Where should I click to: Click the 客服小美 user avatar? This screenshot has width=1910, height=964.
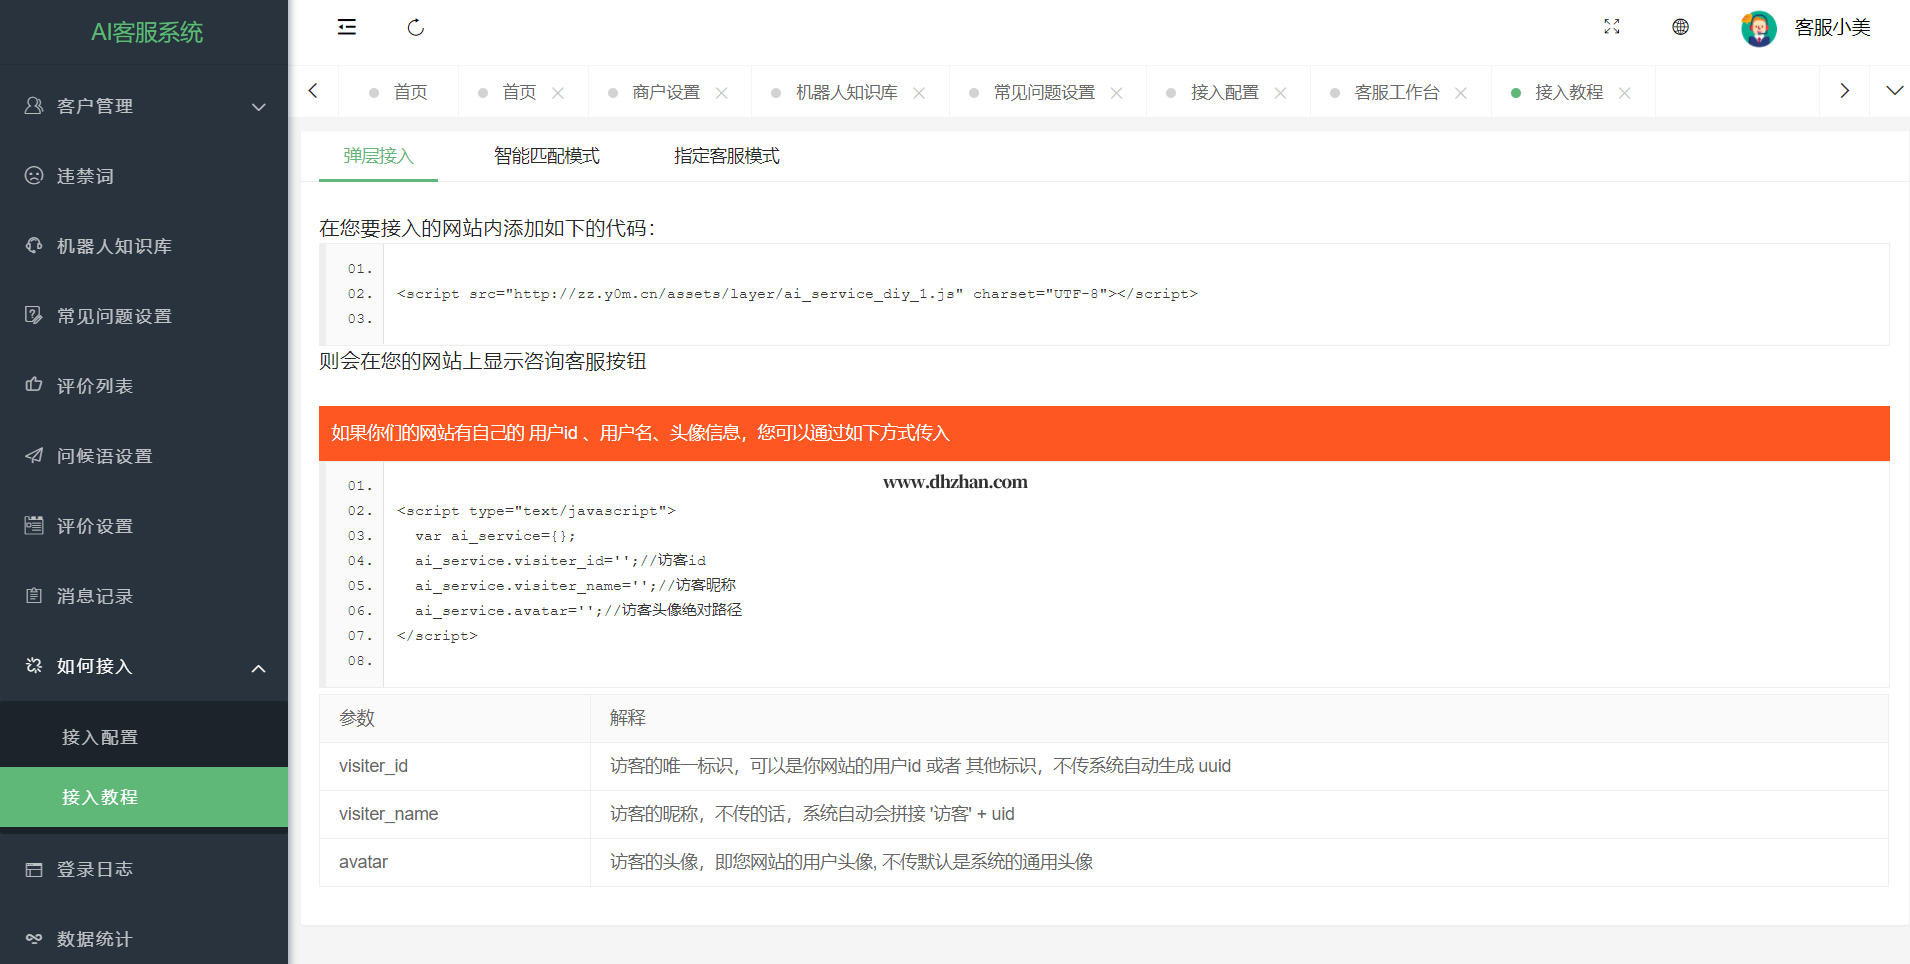coord(1758,28)
